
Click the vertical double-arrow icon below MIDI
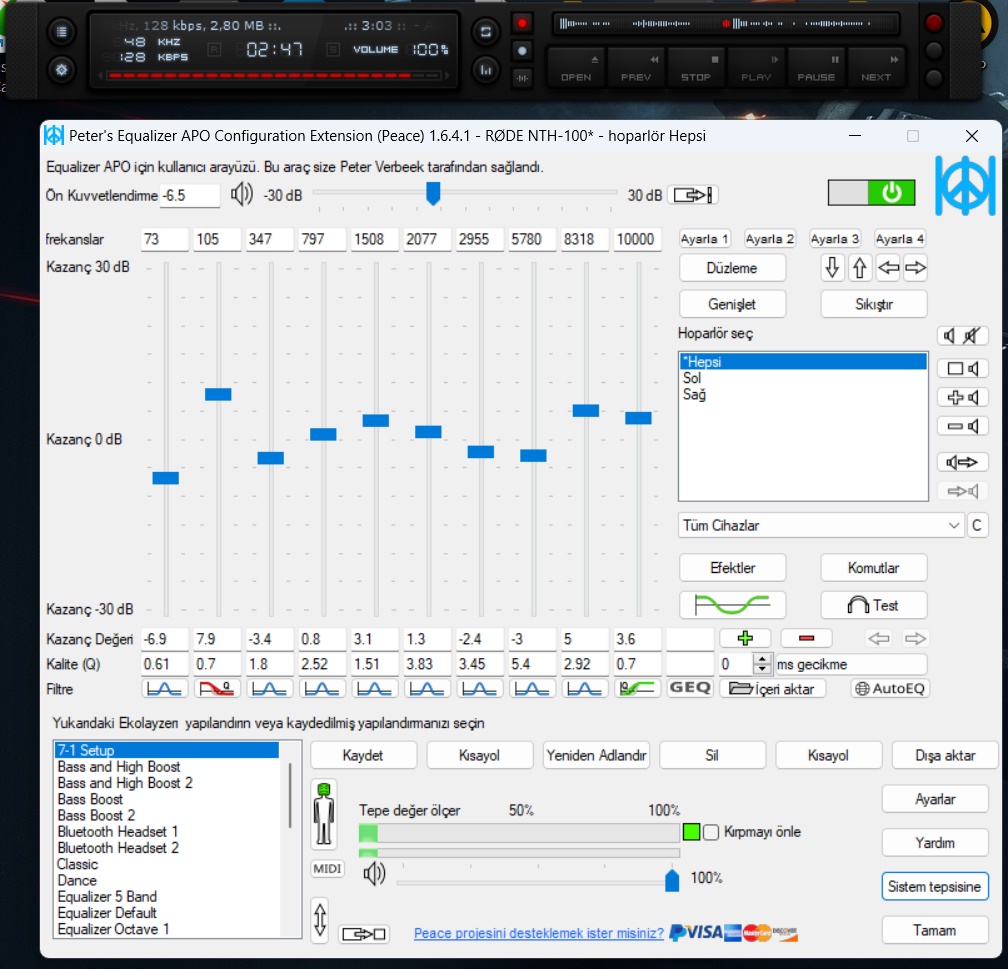point(320,920)
